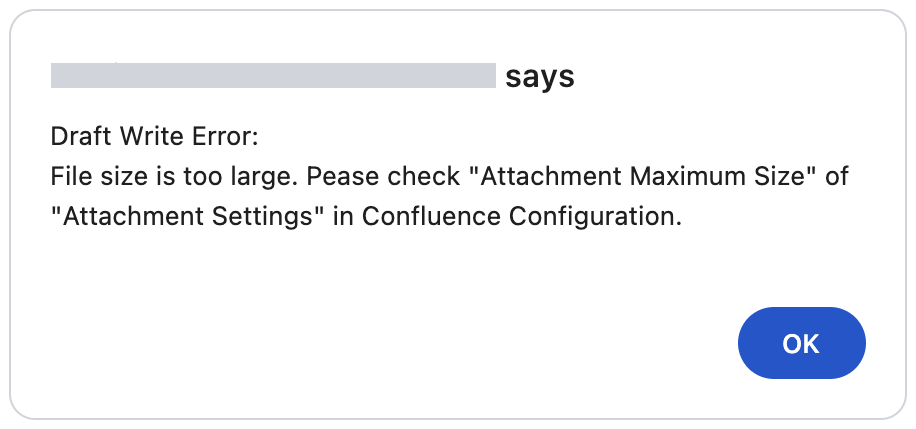Click the word "Draft" in the error
Screen dimensions: 916x429
coord(78,136)
